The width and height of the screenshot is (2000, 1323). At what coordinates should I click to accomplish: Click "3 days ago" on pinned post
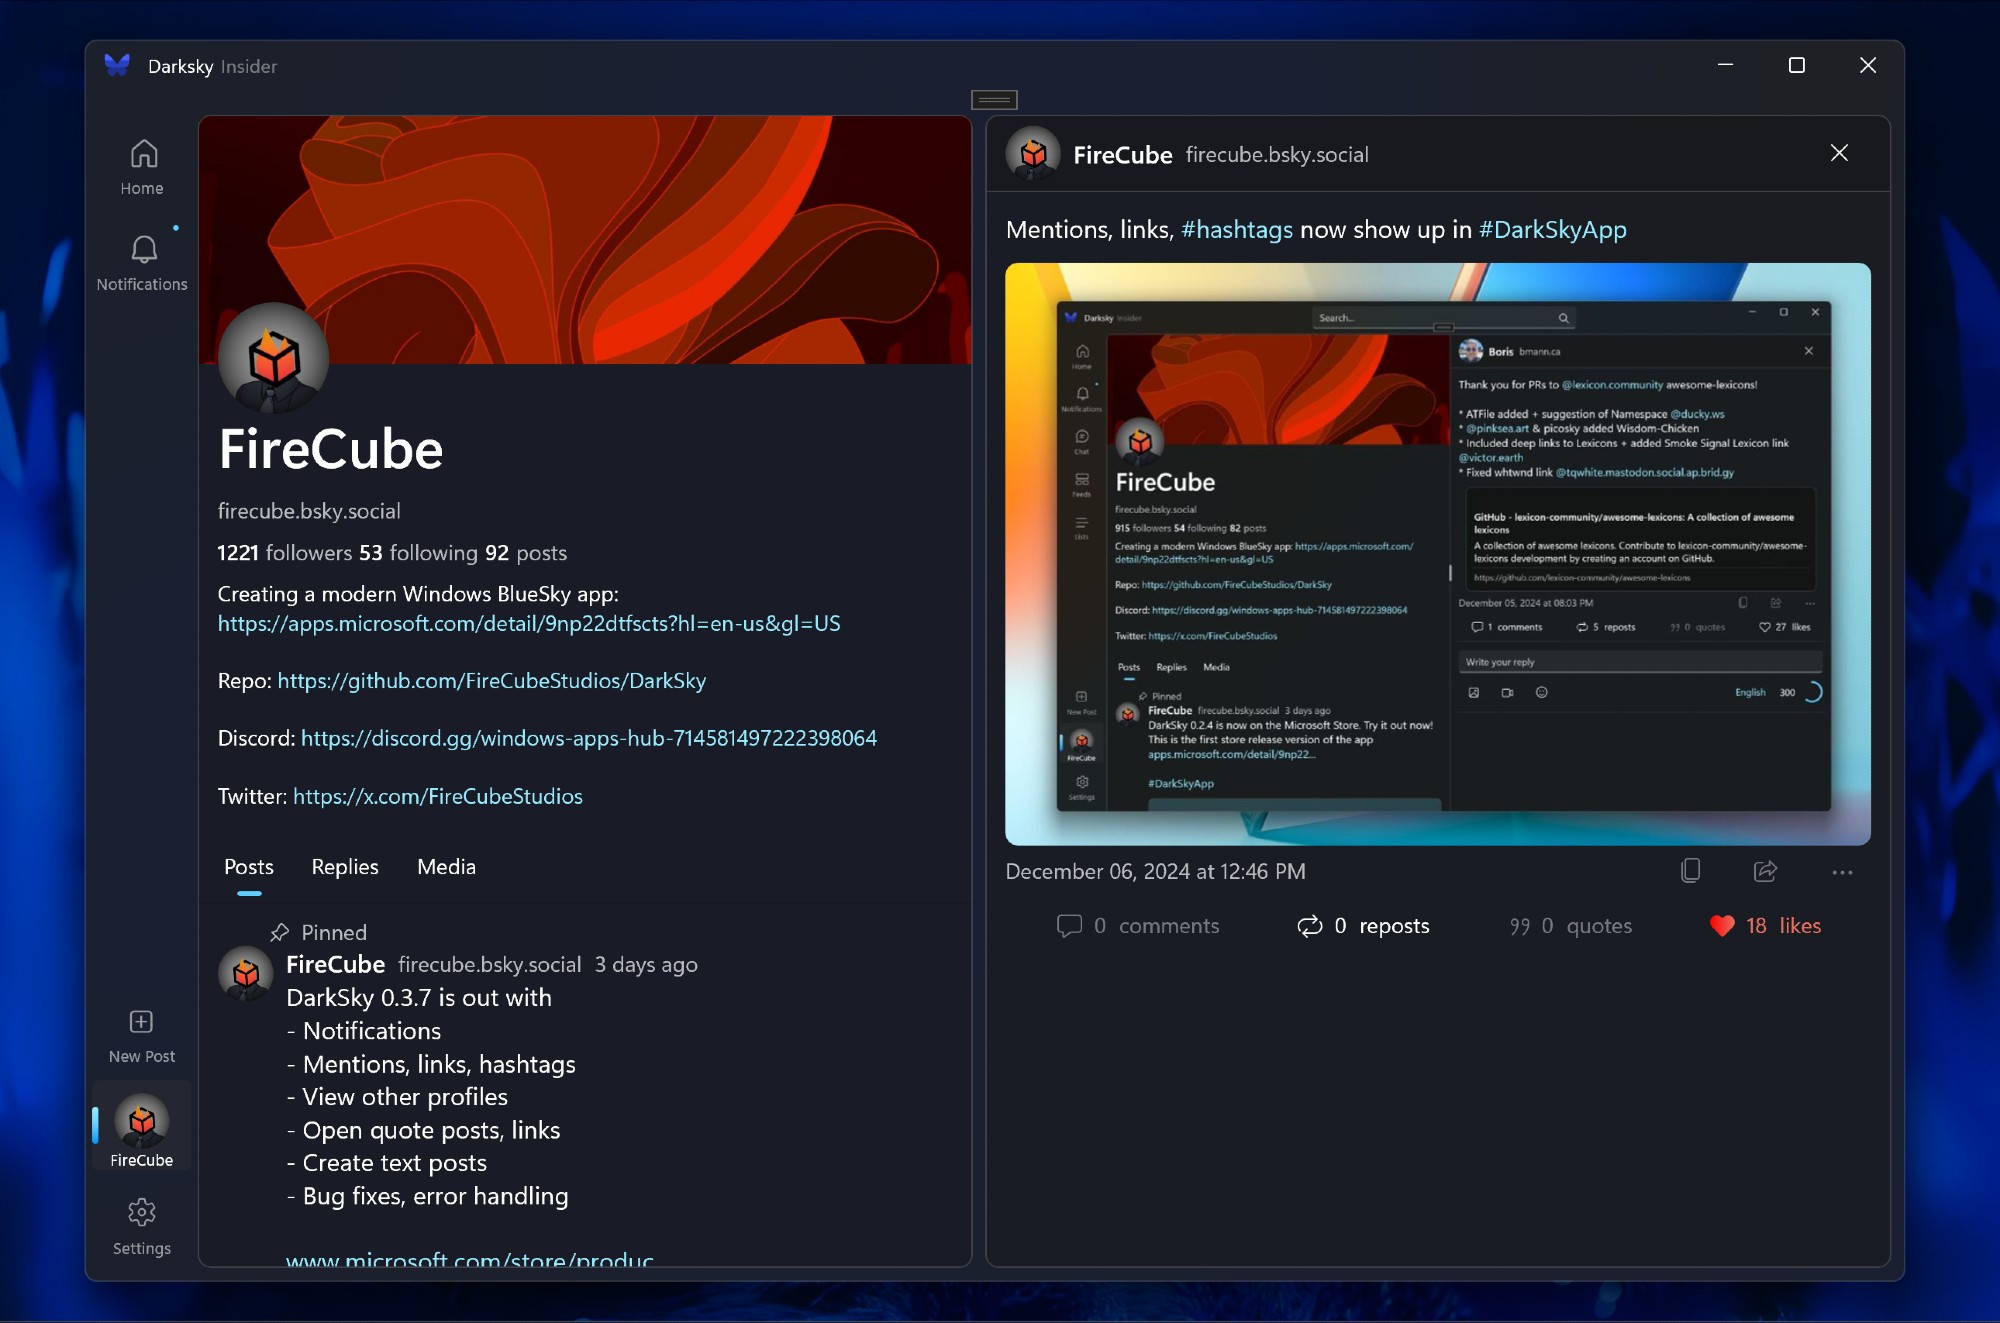646,964
